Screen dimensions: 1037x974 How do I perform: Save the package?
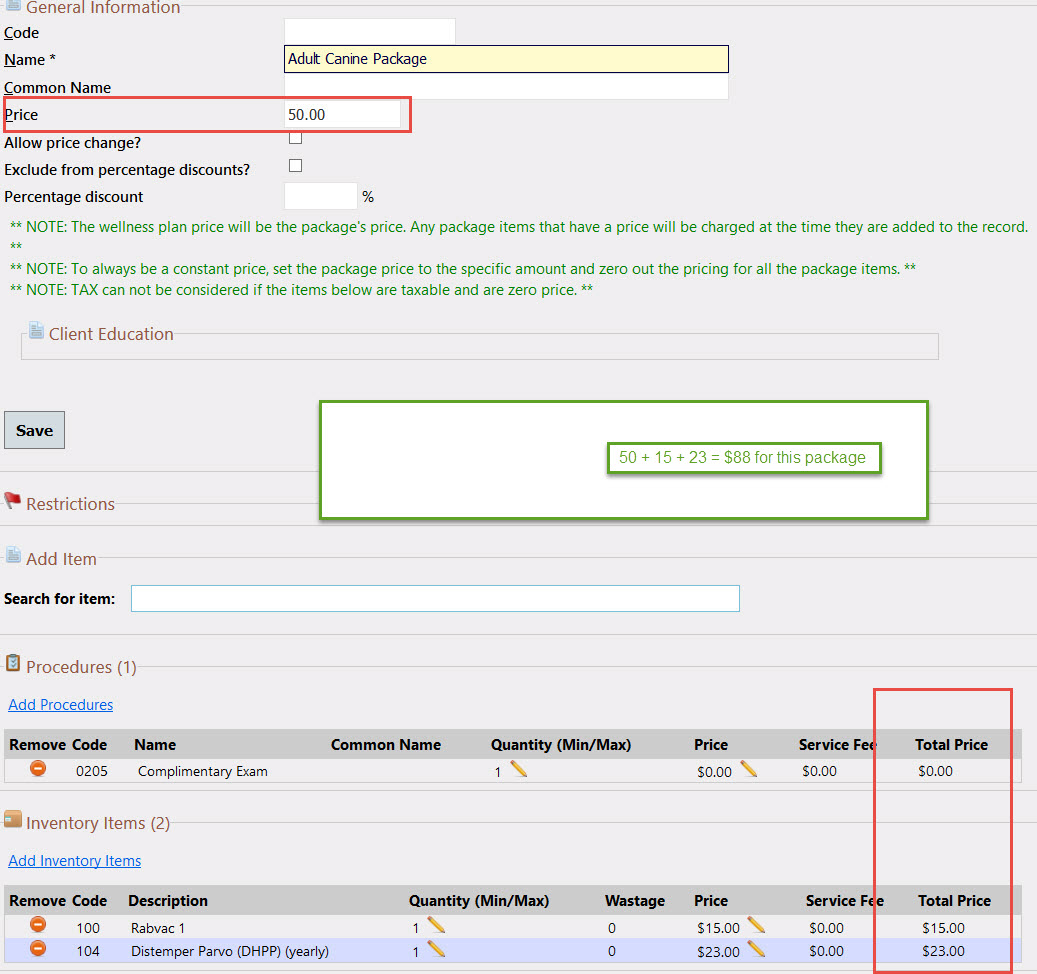(34, 430)
